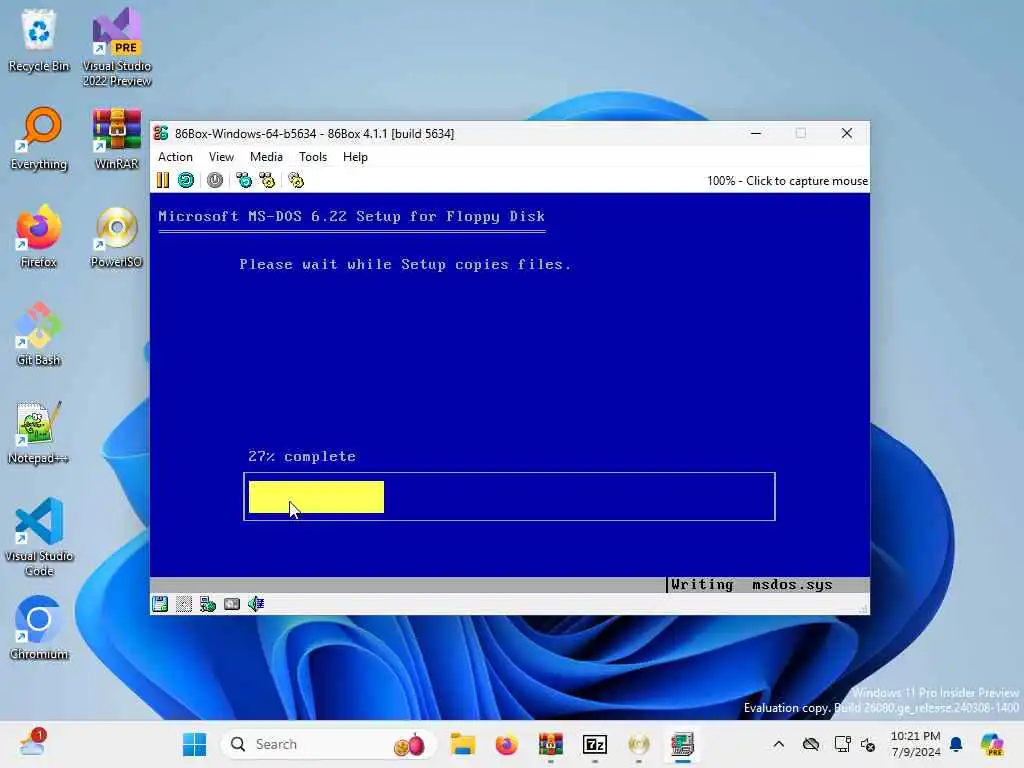Open notifications bell icon
This screenshot has width=1024, height=768.
(956, 744)
